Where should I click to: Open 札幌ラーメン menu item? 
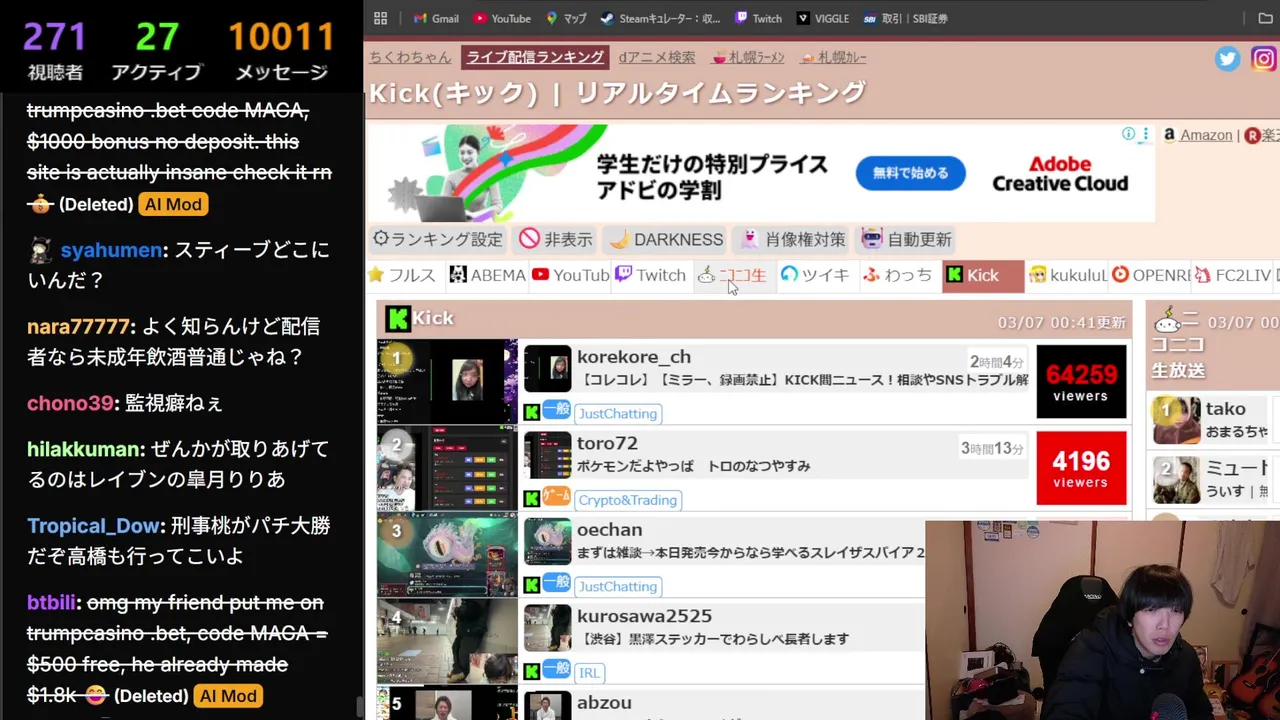point(748,58)
